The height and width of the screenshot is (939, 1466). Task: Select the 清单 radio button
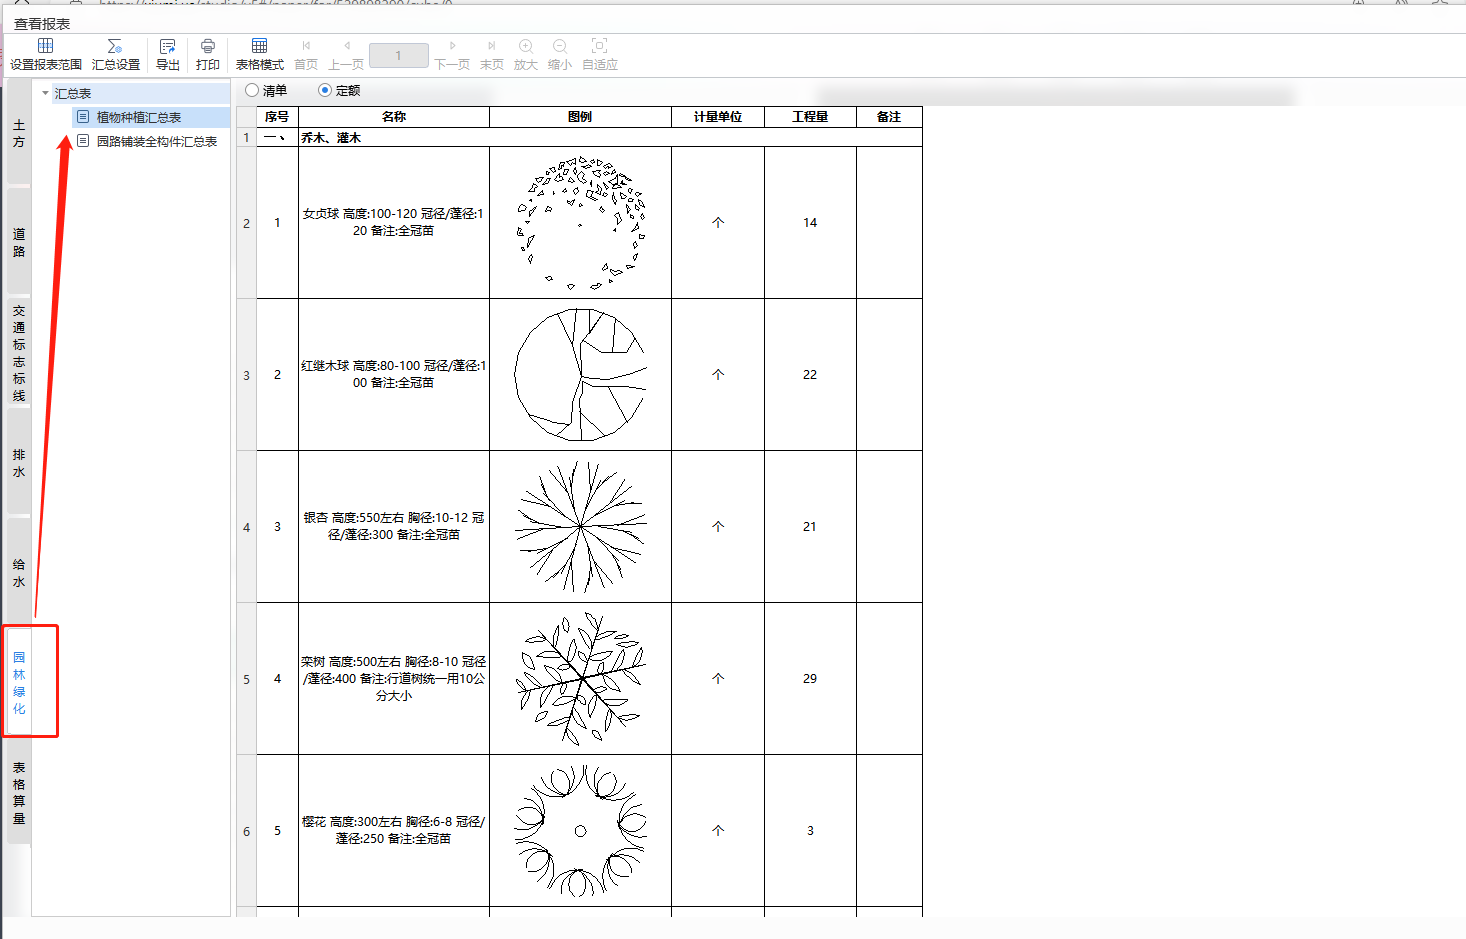[x=253, y=91]
